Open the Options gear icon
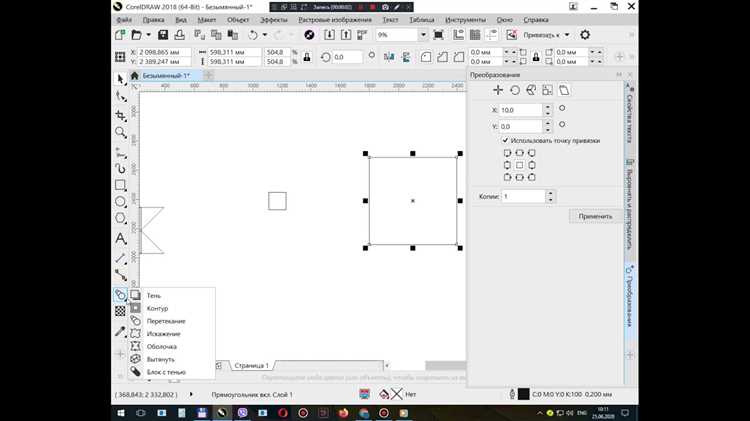Image resolution: width=750 pixels, height=421 pixels. coord(585,35)
